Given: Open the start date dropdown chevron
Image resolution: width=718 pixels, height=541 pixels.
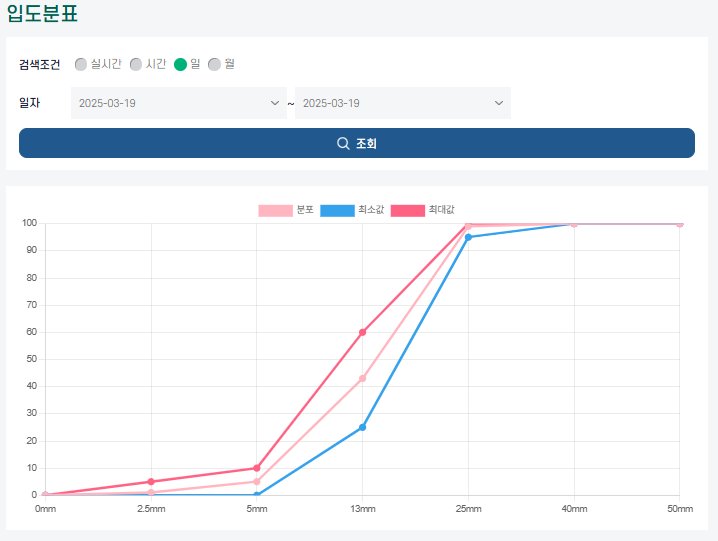Looking at the screenshot, I should coord(275,103).
